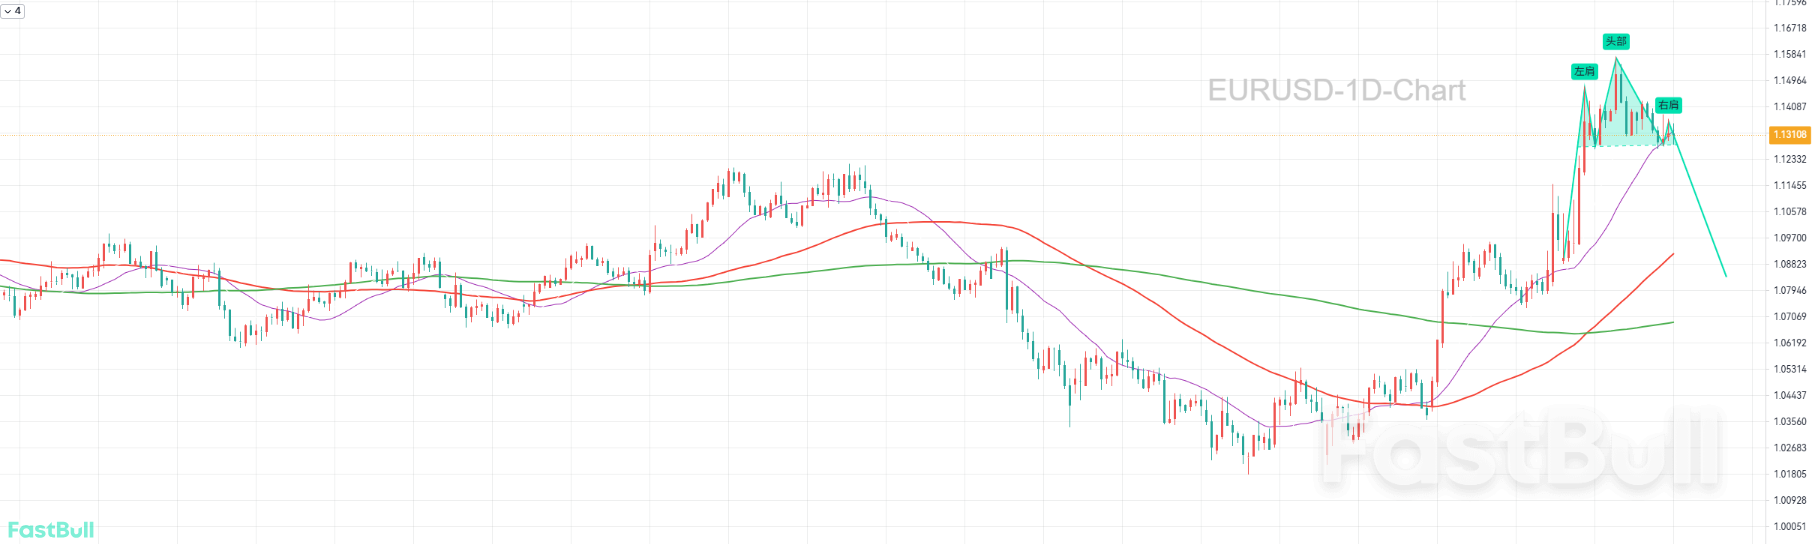The width and height of the screenshot is (1817, 544).
Task: Click the large FastBull watermark at bottom right
Action: (1520, 450)
